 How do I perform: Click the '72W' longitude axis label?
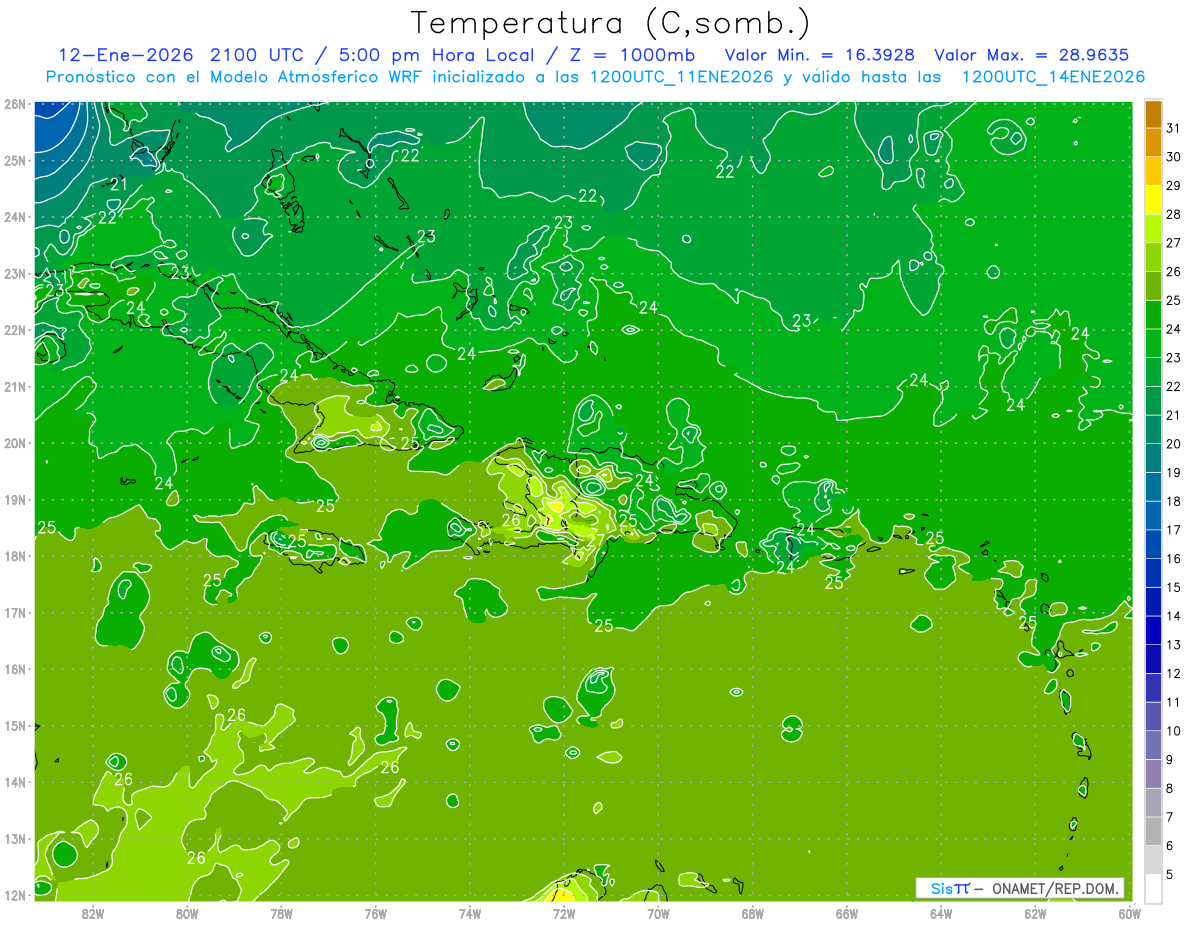click(x=564, y=914)
